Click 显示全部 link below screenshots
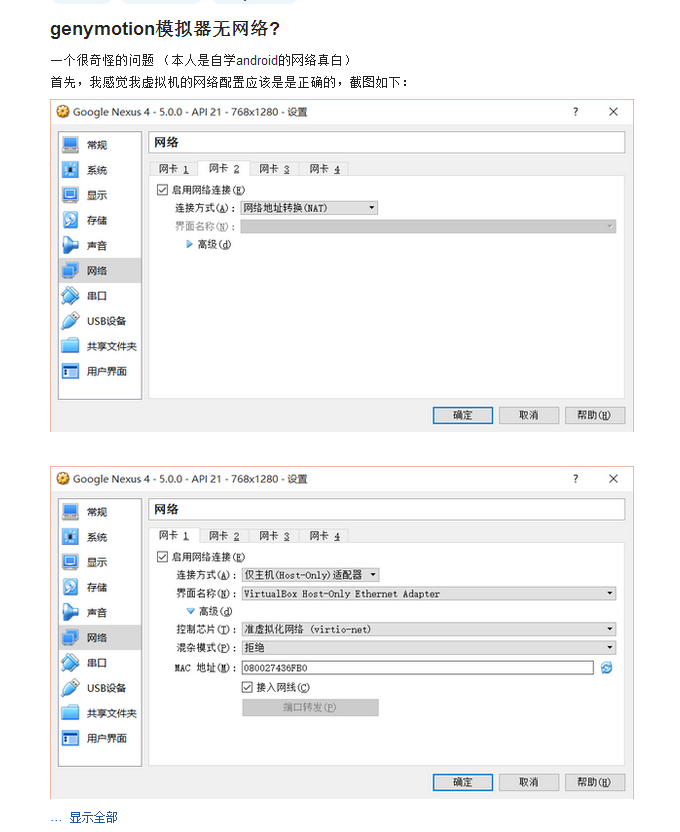The width and height of the screenshot is (680, 832). [x=93, y=817]
